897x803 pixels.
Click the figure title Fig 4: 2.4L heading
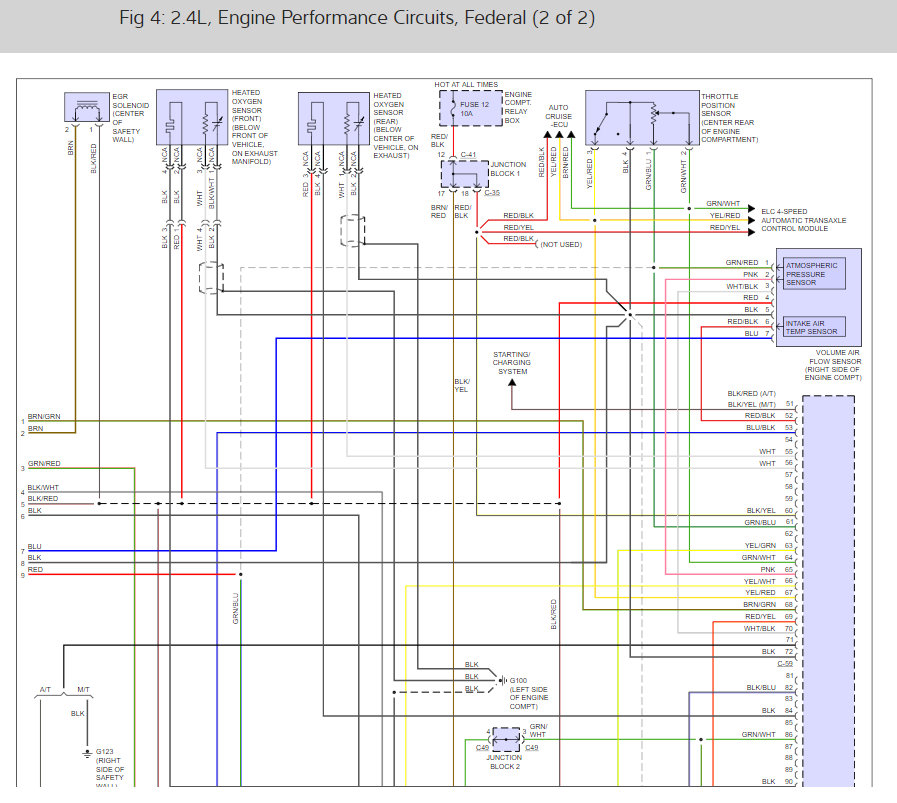(357, 18)
